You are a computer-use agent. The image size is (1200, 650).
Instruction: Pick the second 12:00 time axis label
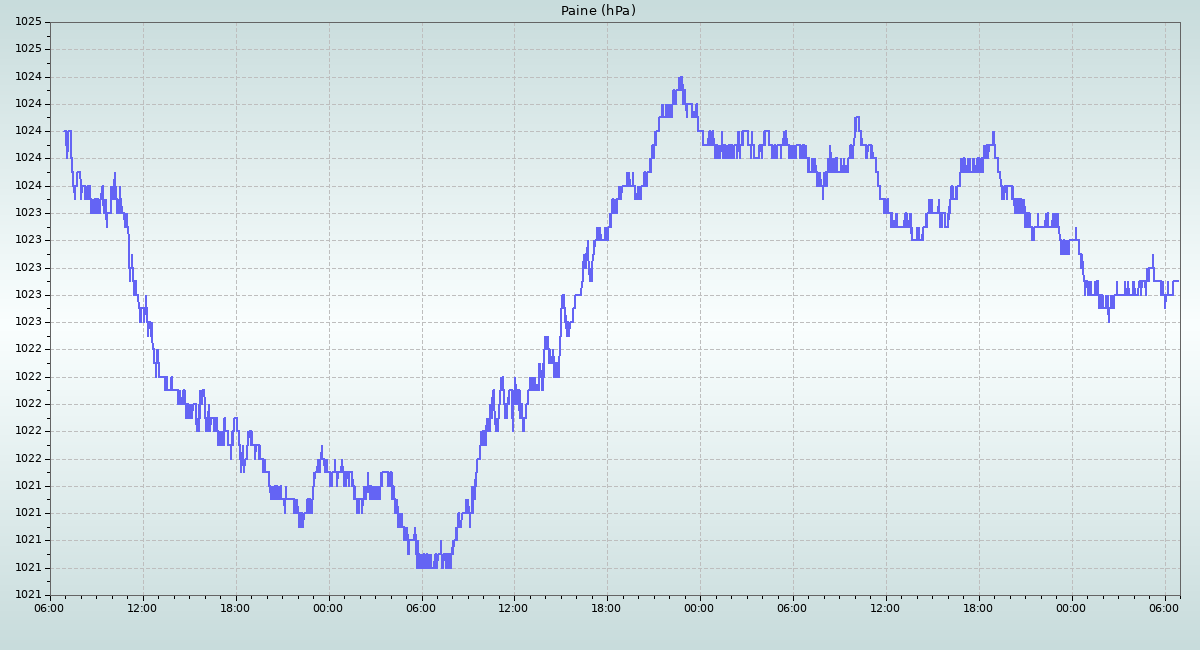(513, 607)
